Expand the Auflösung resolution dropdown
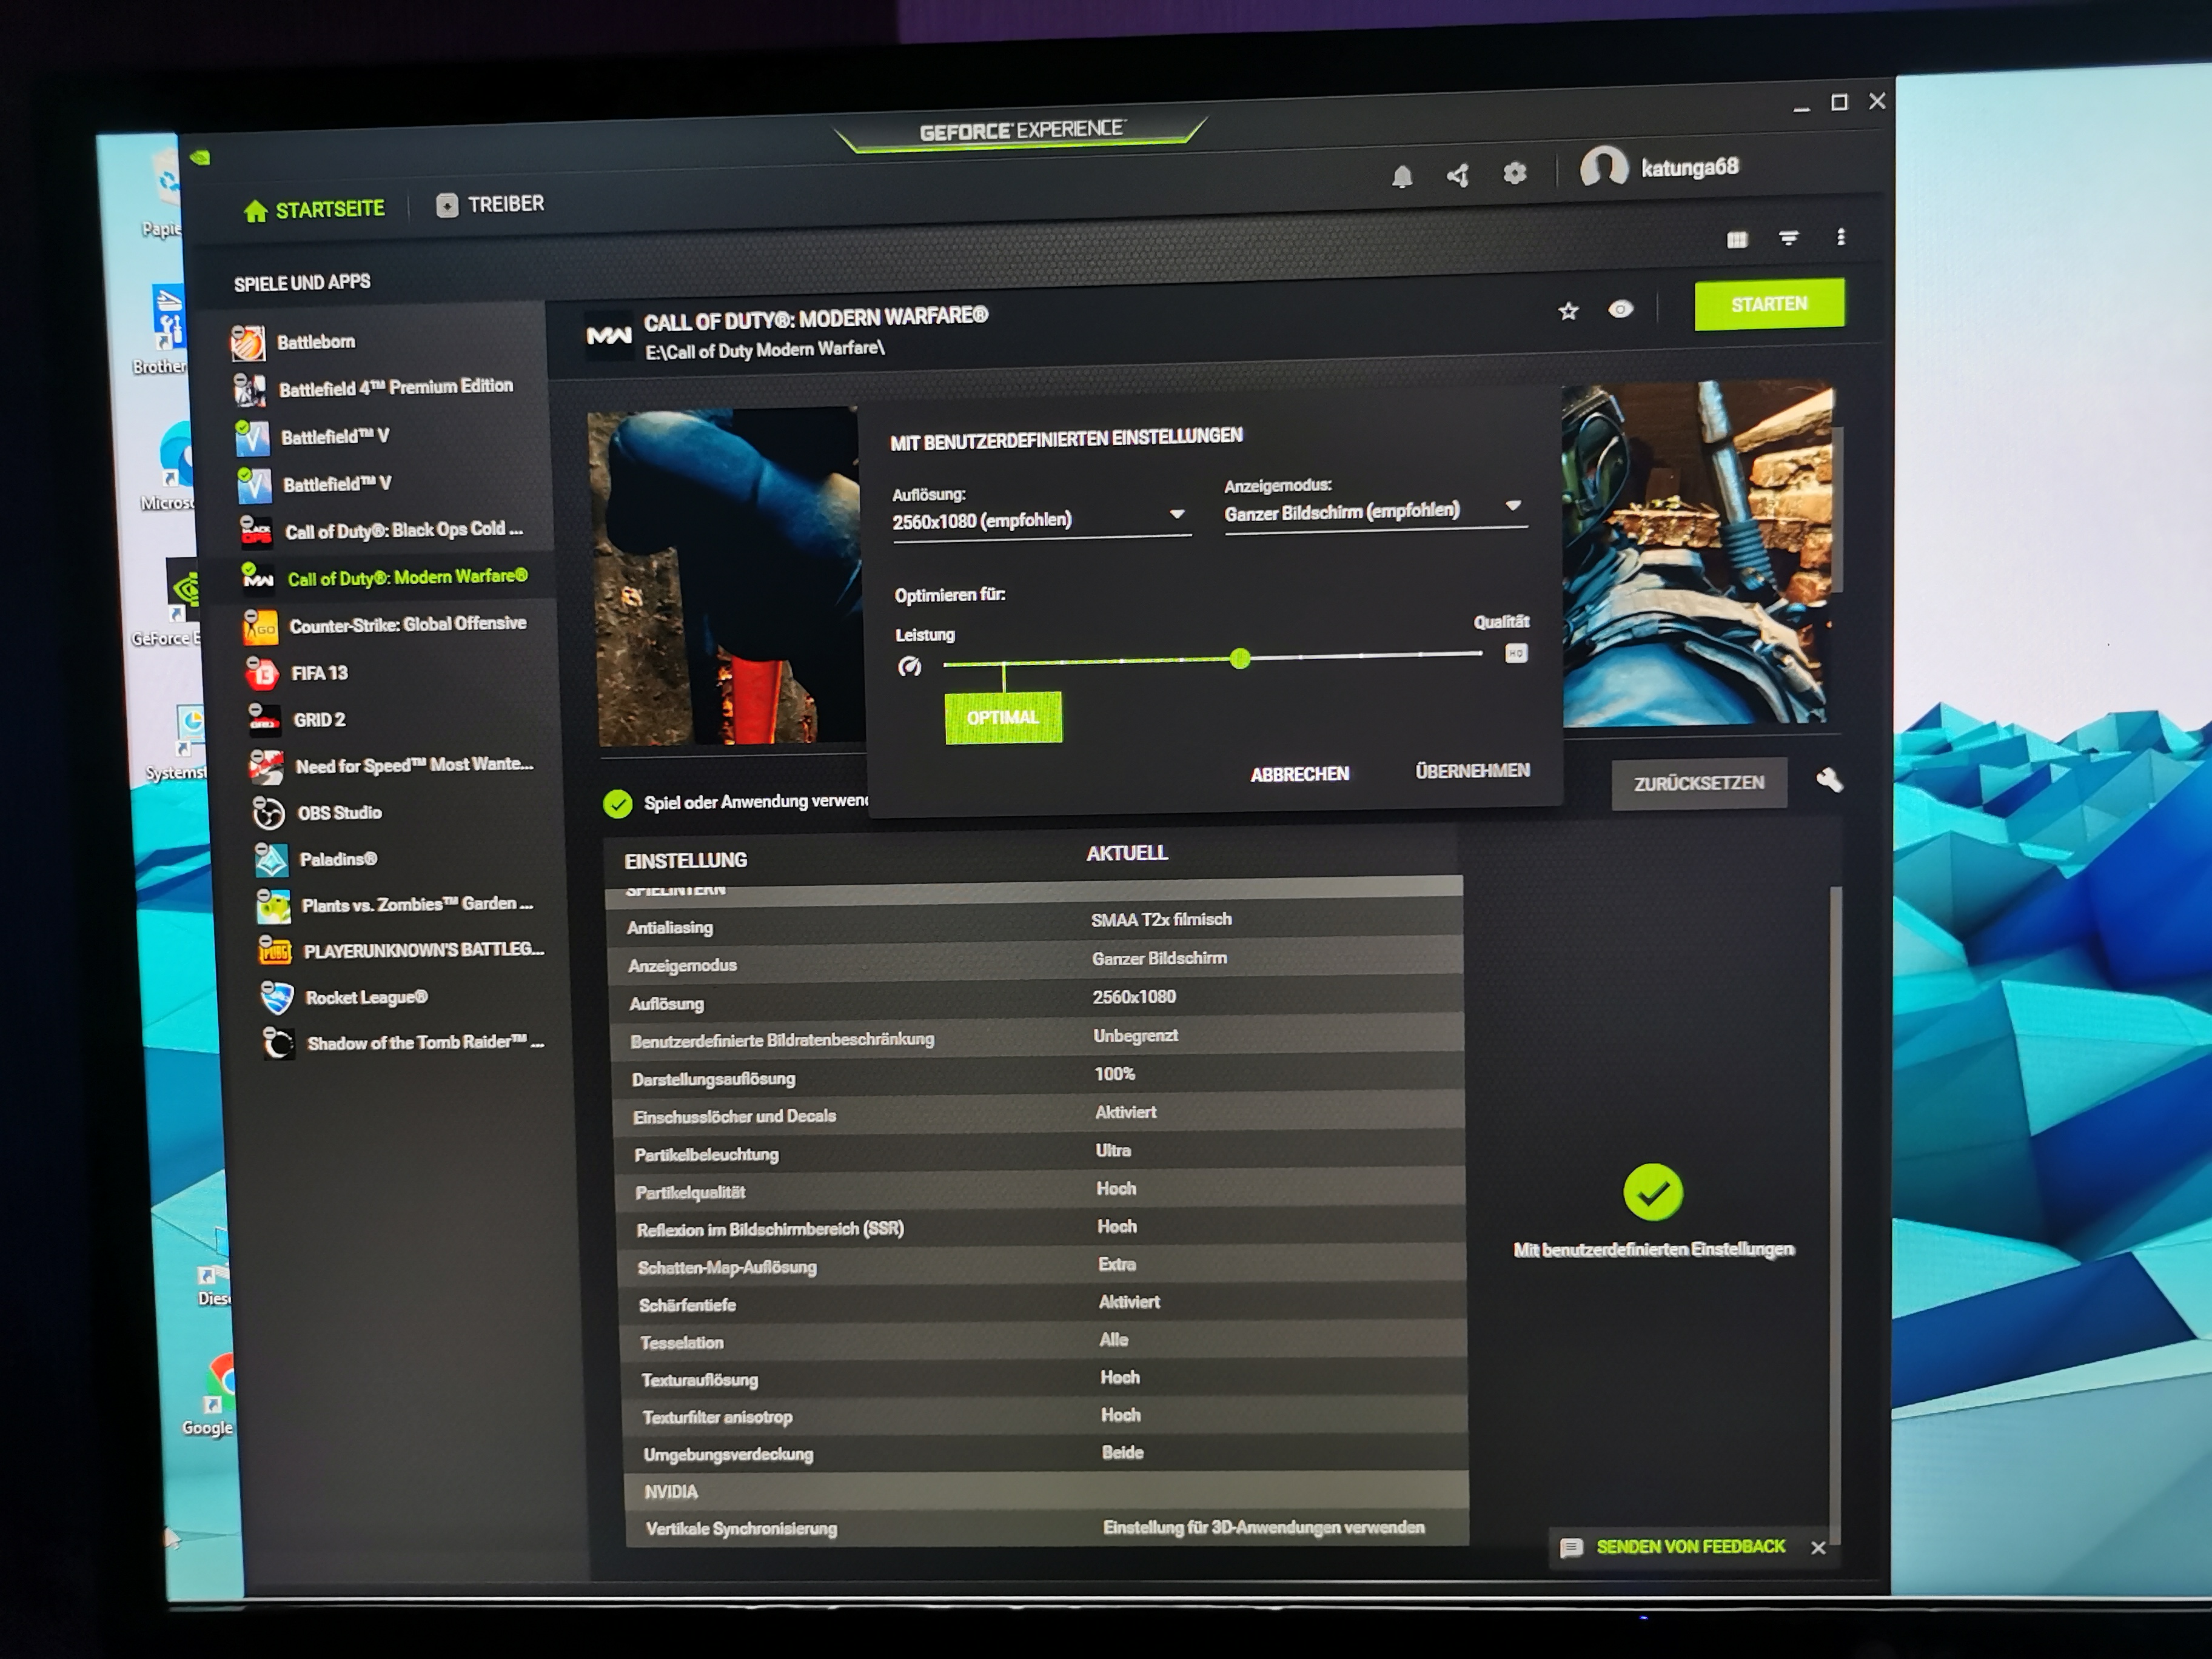 coord(1177,514)
